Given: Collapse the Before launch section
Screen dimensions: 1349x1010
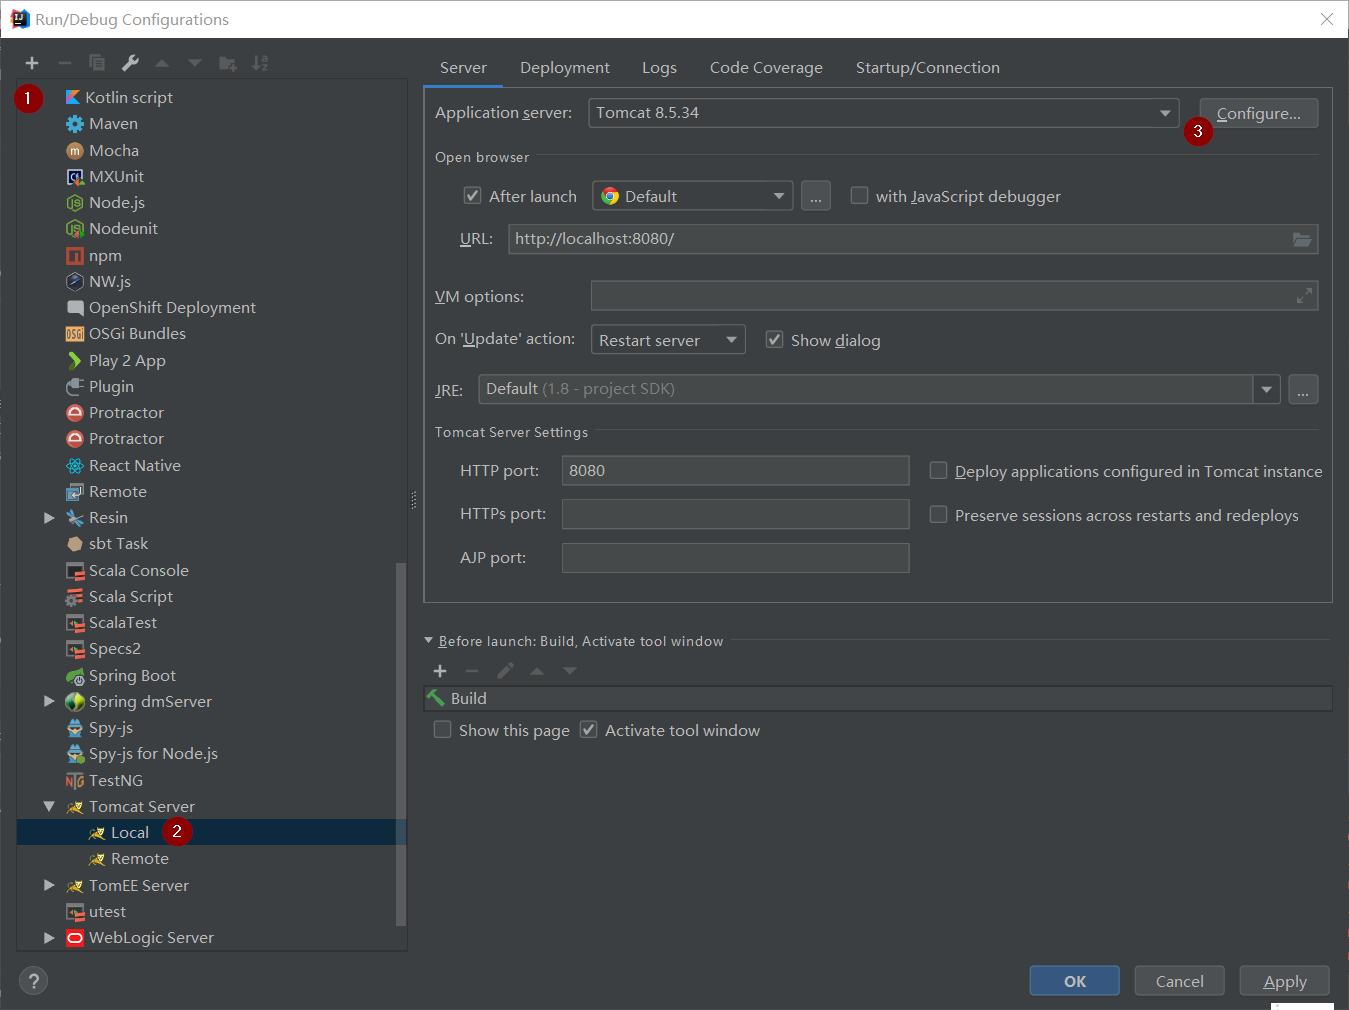Looking at the screenshot, I should pyautogui.click(x=429, y=641).
